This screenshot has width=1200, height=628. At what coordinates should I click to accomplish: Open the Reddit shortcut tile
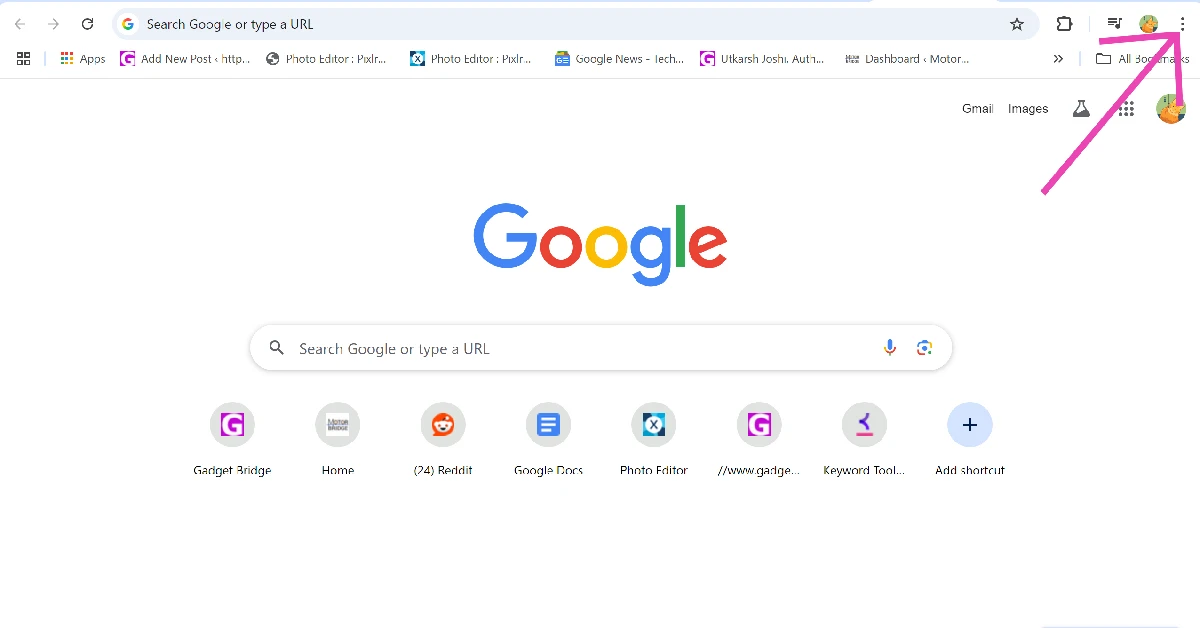point(443,424)
